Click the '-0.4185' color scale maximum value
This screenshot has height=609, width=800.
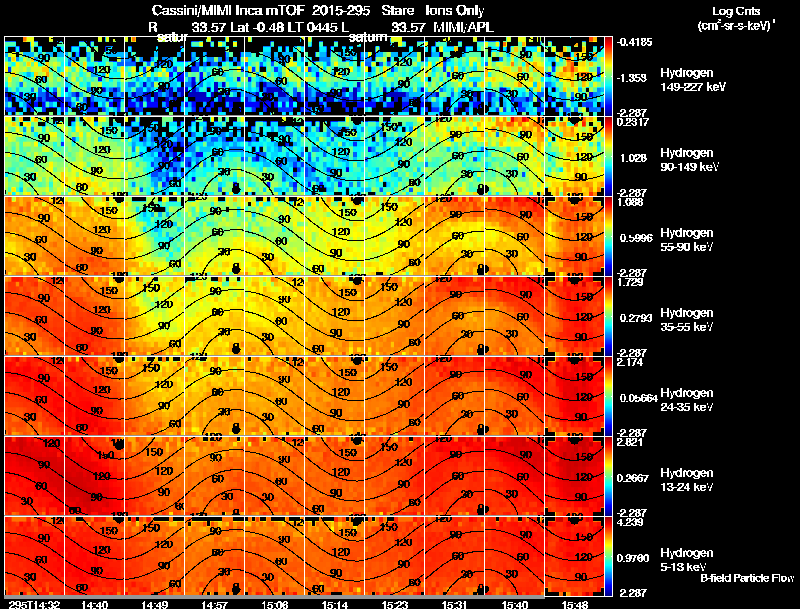coord(634,42)
